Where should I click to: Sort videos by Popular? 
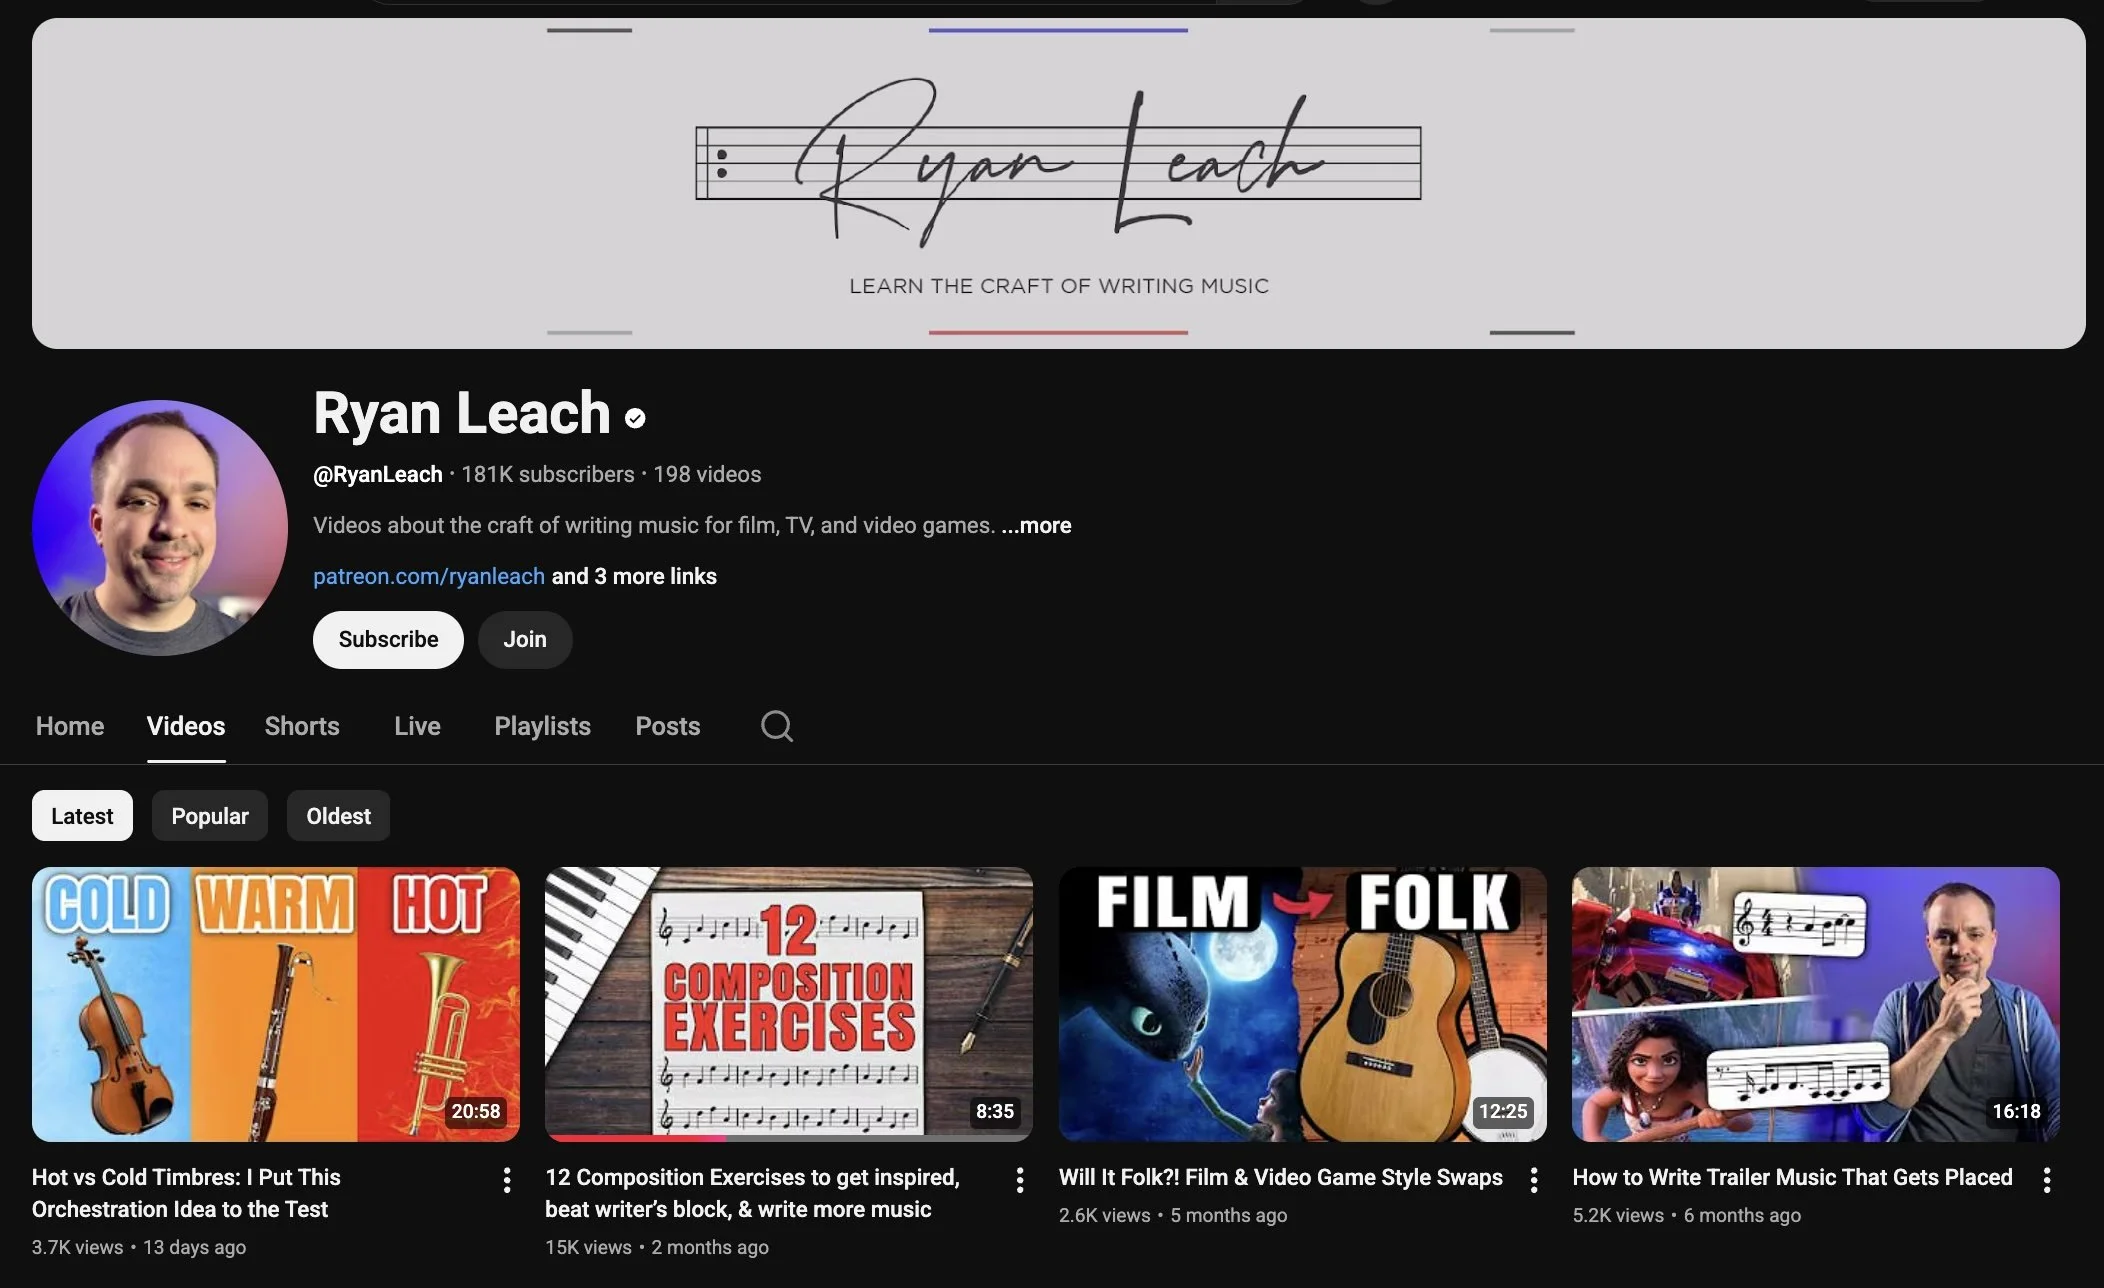pyautogui.click(x=210, y=816)
